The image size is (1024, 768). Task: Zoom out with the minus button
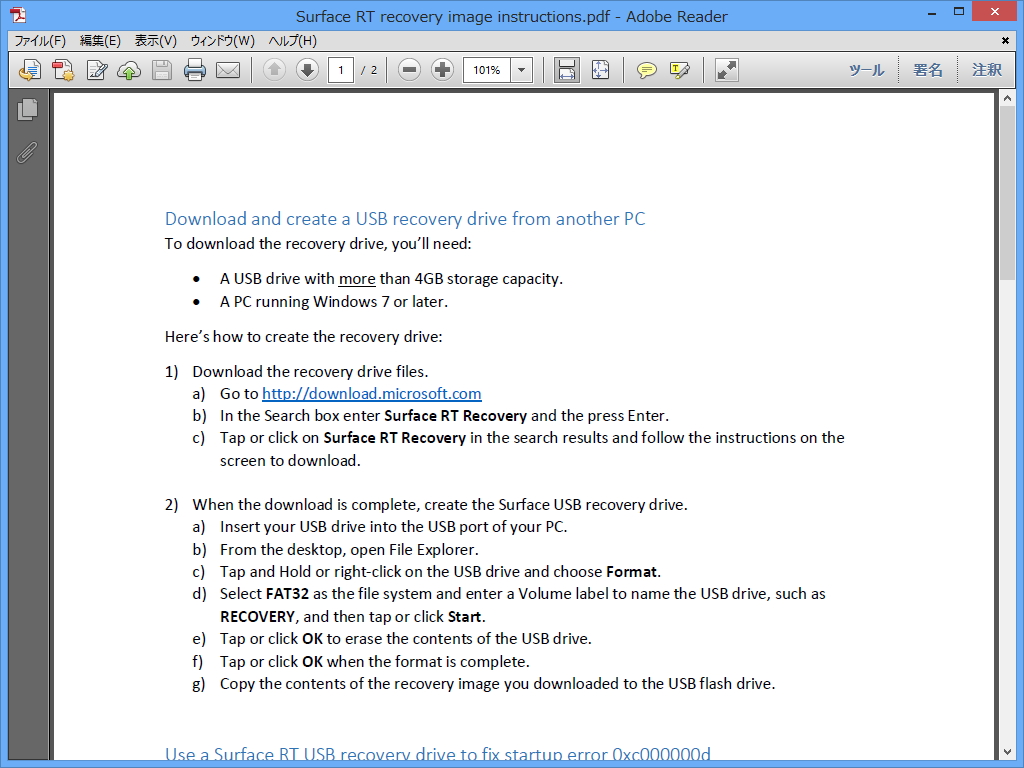(x=409, y=70)
